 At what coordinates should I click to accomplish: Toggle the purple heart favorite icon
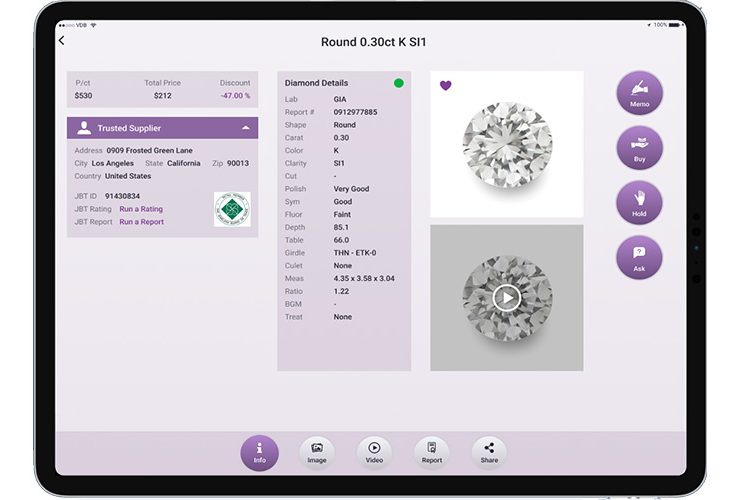click(x=446, y=86)
